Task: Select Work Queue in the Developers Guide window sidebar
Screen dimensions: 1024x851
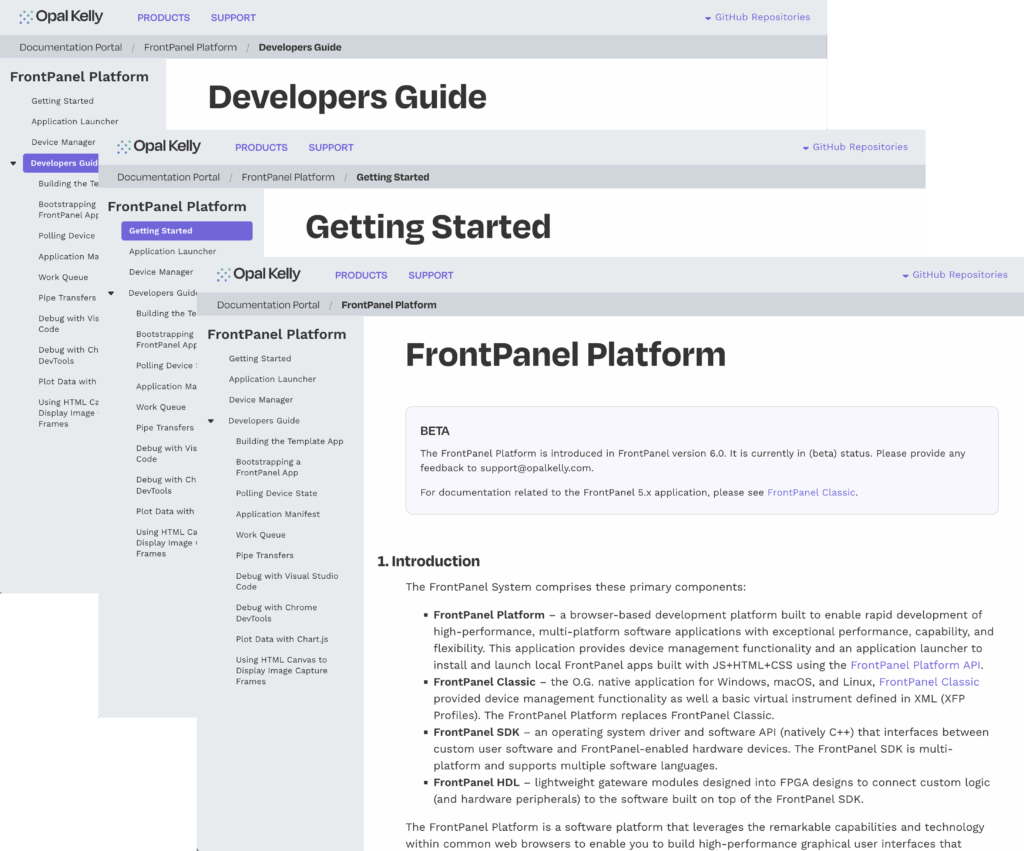Action: coord(63,277)
